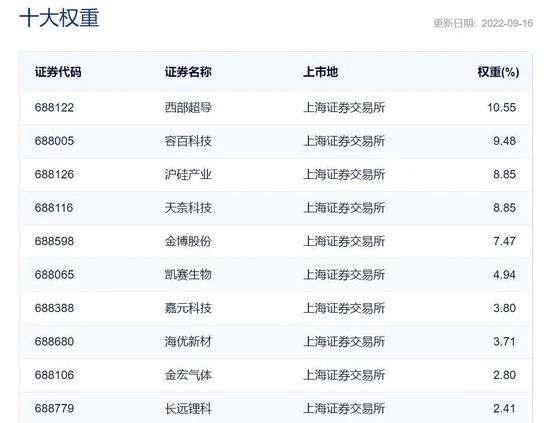Viewport: 550px width, 423px height.
Task: Click the 8.85 weight for 天奈科技
Action: [x=504, y=208]
